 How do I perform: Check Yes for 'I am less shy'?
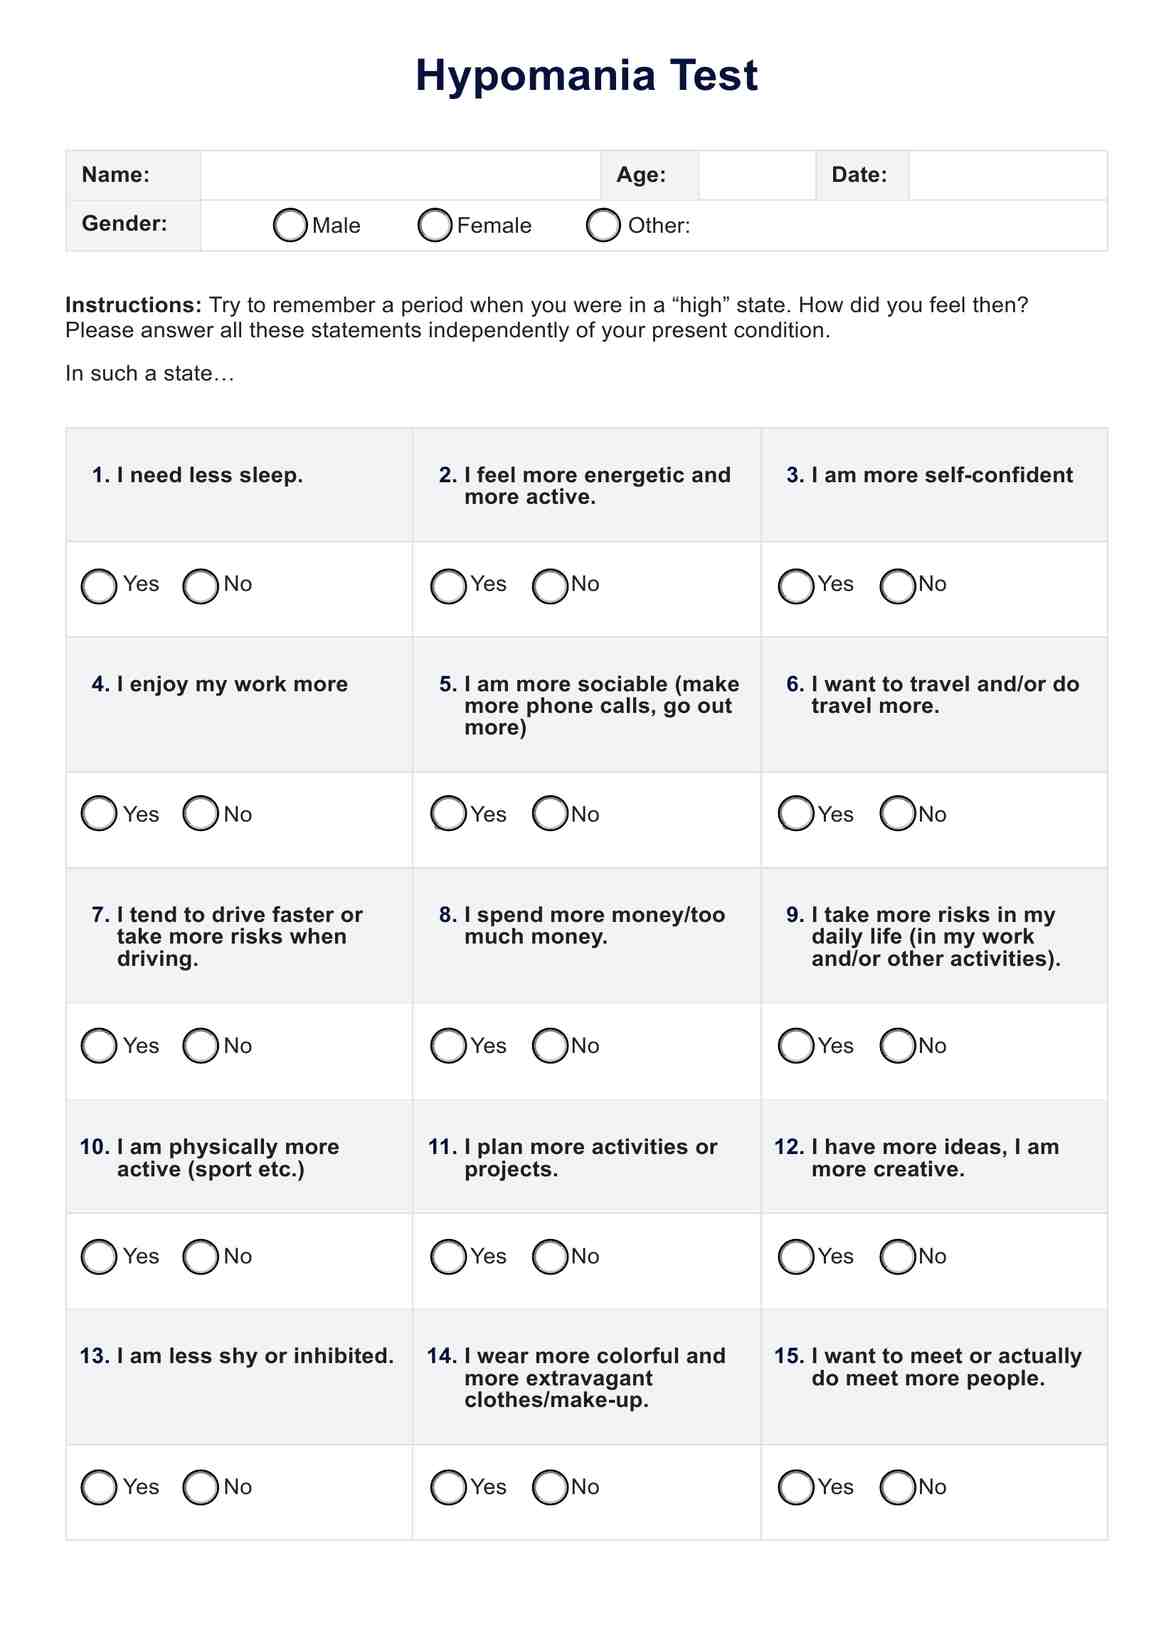(x=99, y=1487)
